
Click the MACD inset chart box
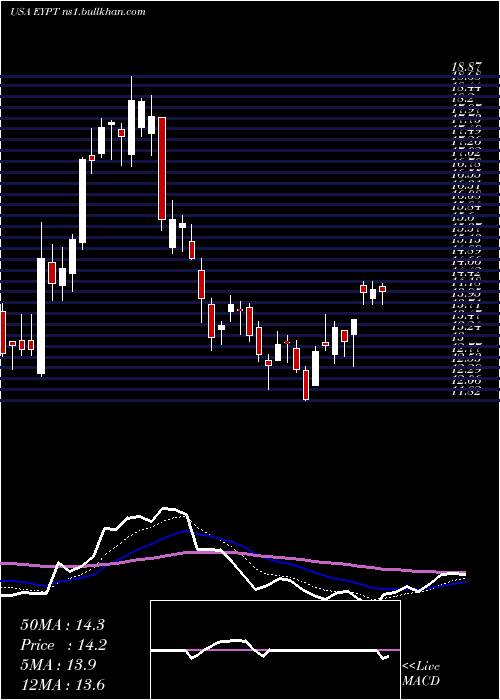275,650
